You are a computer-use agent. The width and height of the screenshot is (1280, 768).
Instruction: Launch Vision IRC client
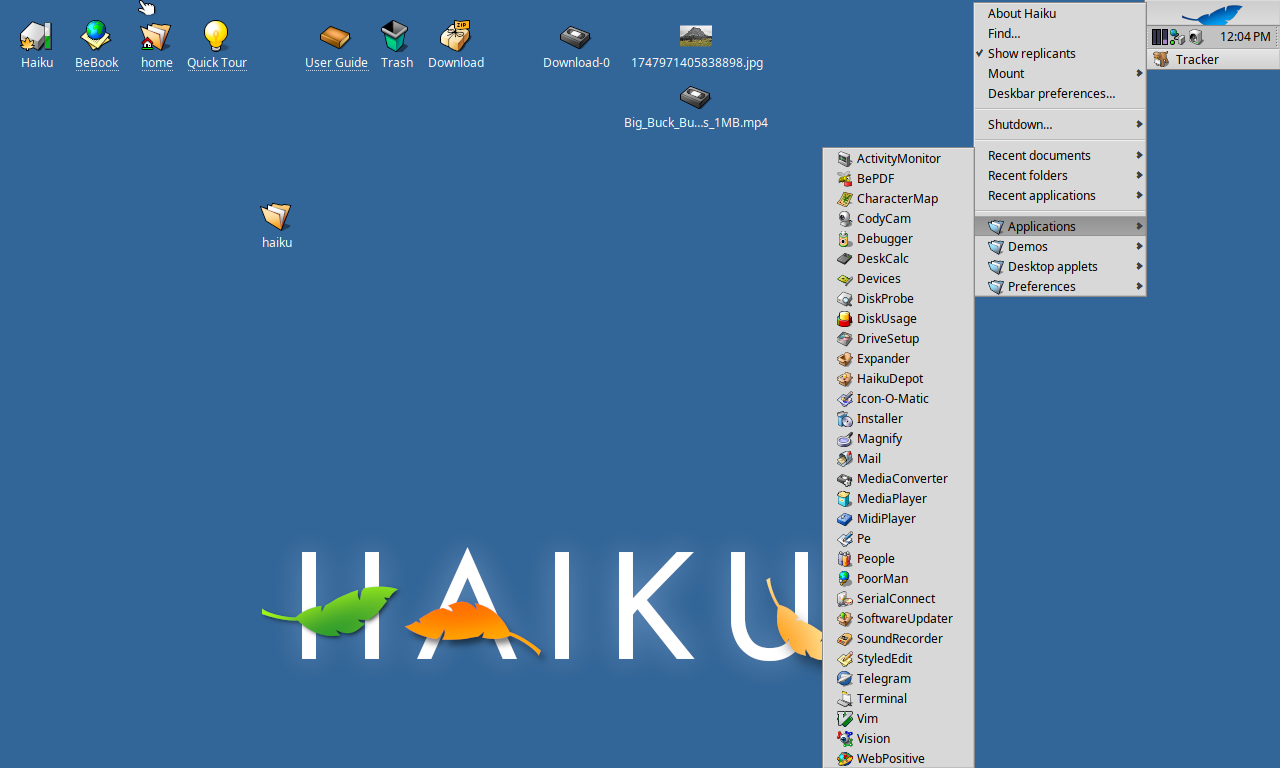tap(898, 738)
